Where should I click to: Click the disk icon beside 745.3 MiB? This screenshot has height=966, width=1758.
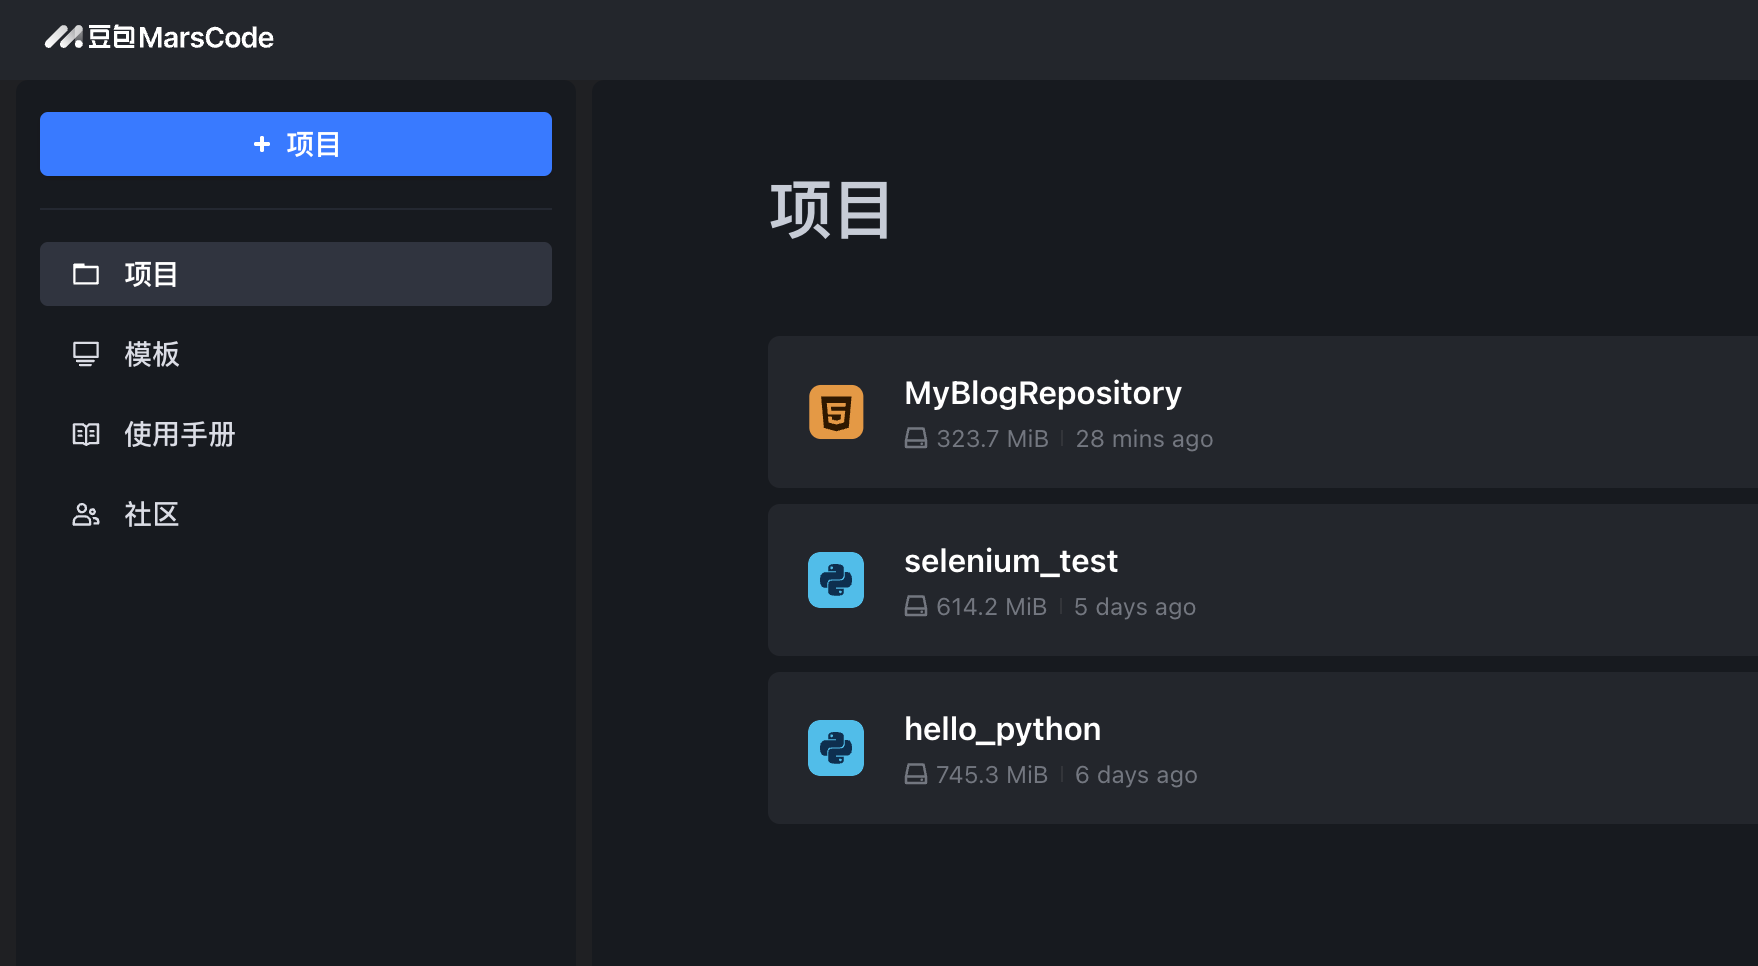[917, 774]
